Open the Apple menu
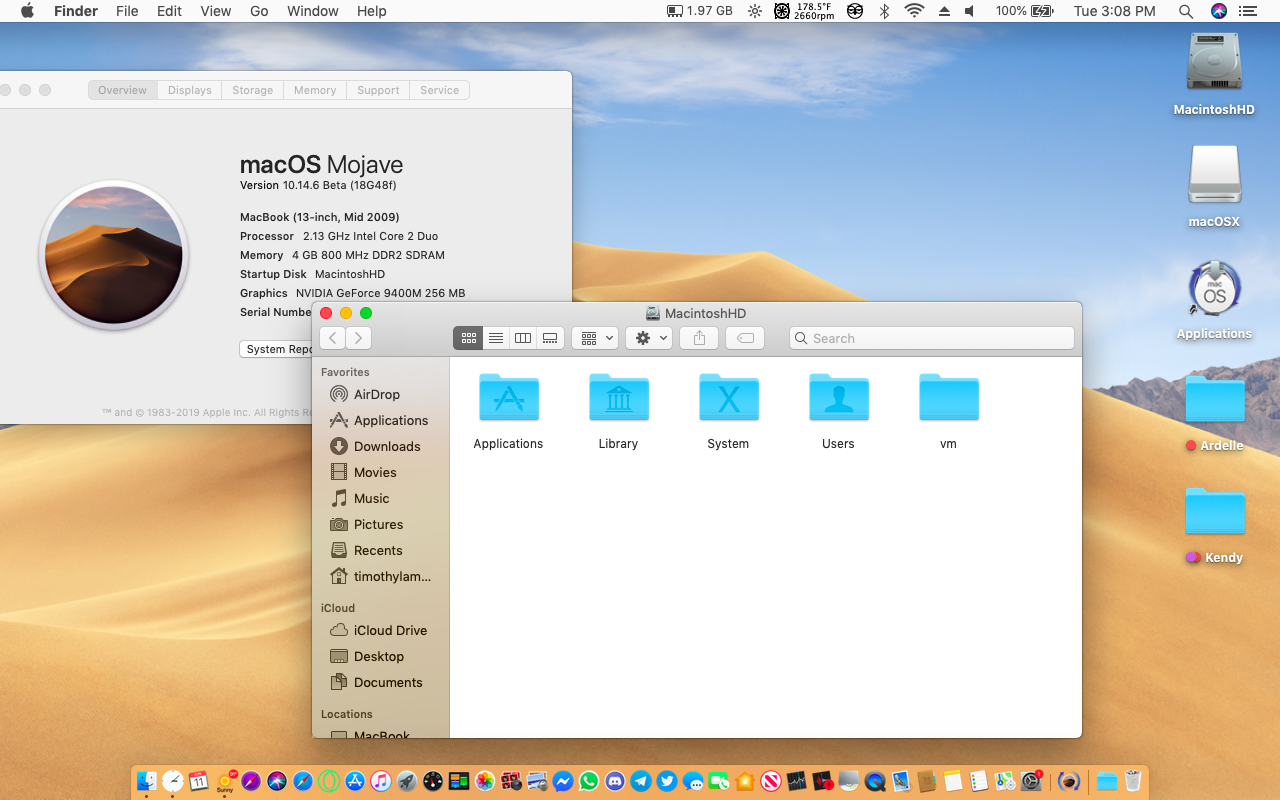 (27, 11)
